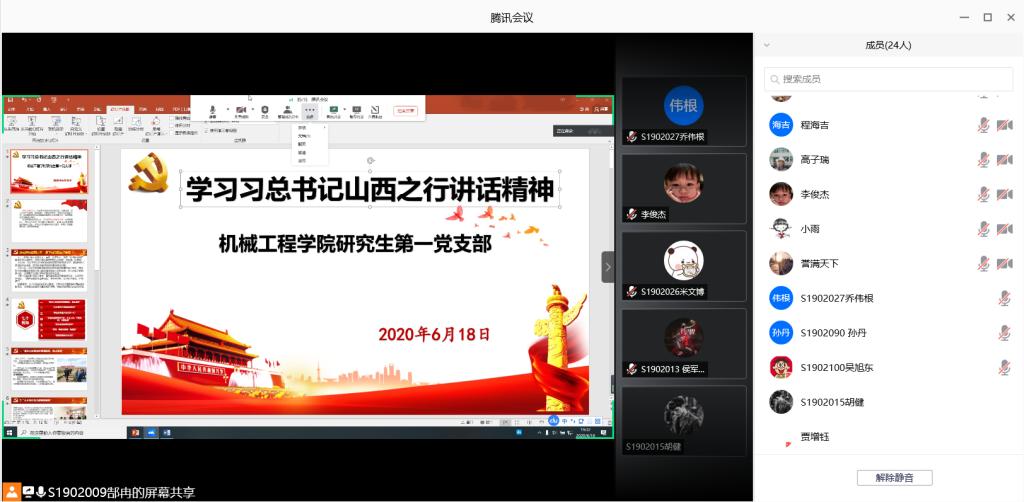Click the orange presenter icon at bottom-left
1024x502 pixels.
11,491
